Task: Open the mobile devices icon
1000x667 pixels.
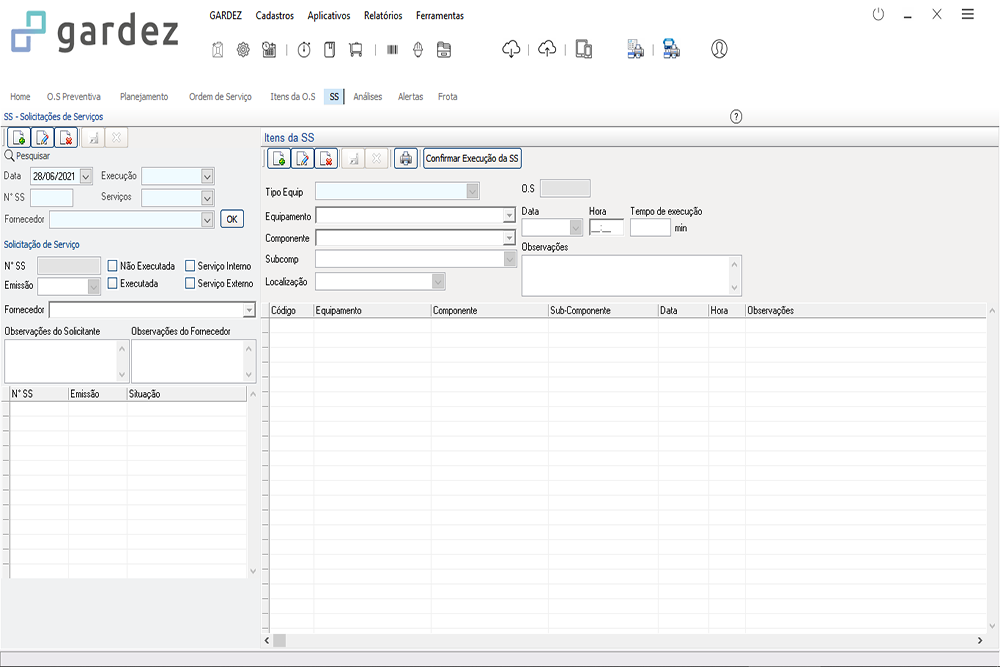Action: 584,49
